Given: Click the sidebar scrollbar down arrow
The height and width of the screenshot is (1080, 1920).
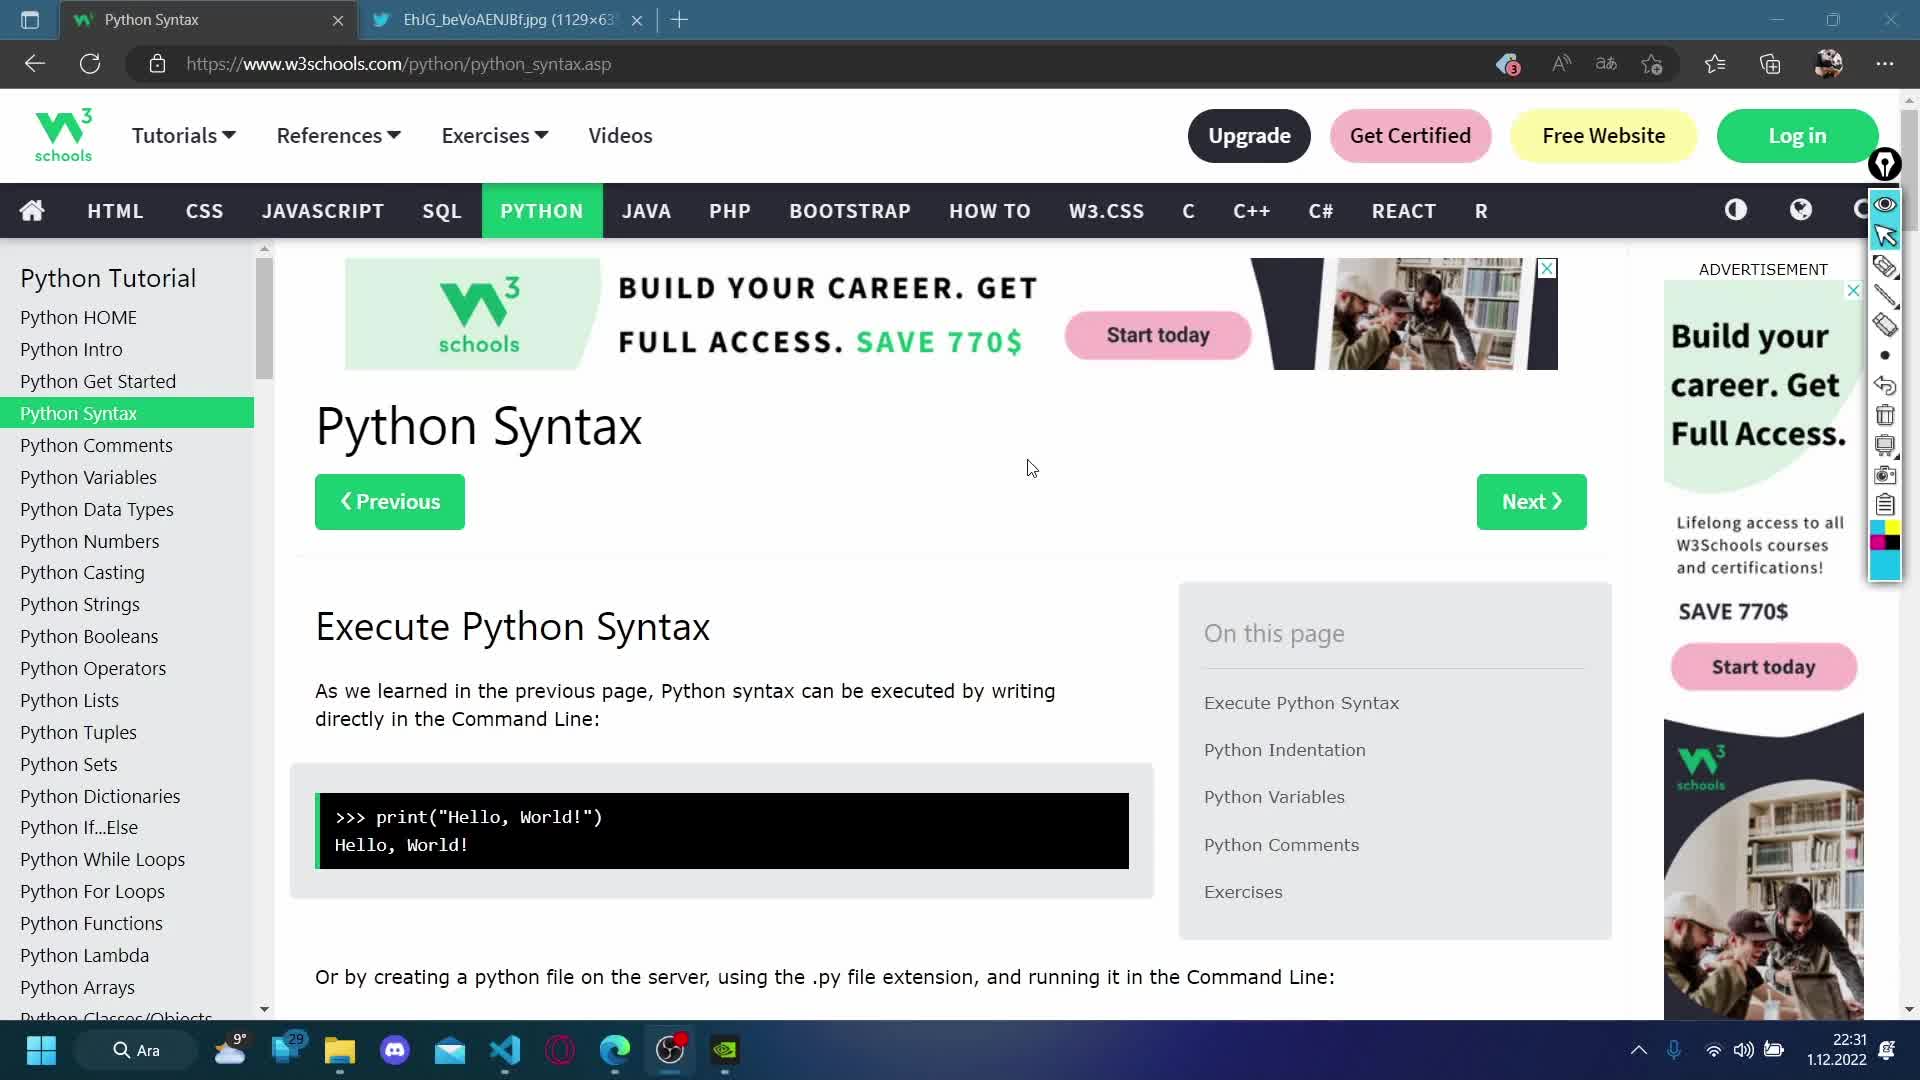Looking at the screenshot, I should (264, 1009).
